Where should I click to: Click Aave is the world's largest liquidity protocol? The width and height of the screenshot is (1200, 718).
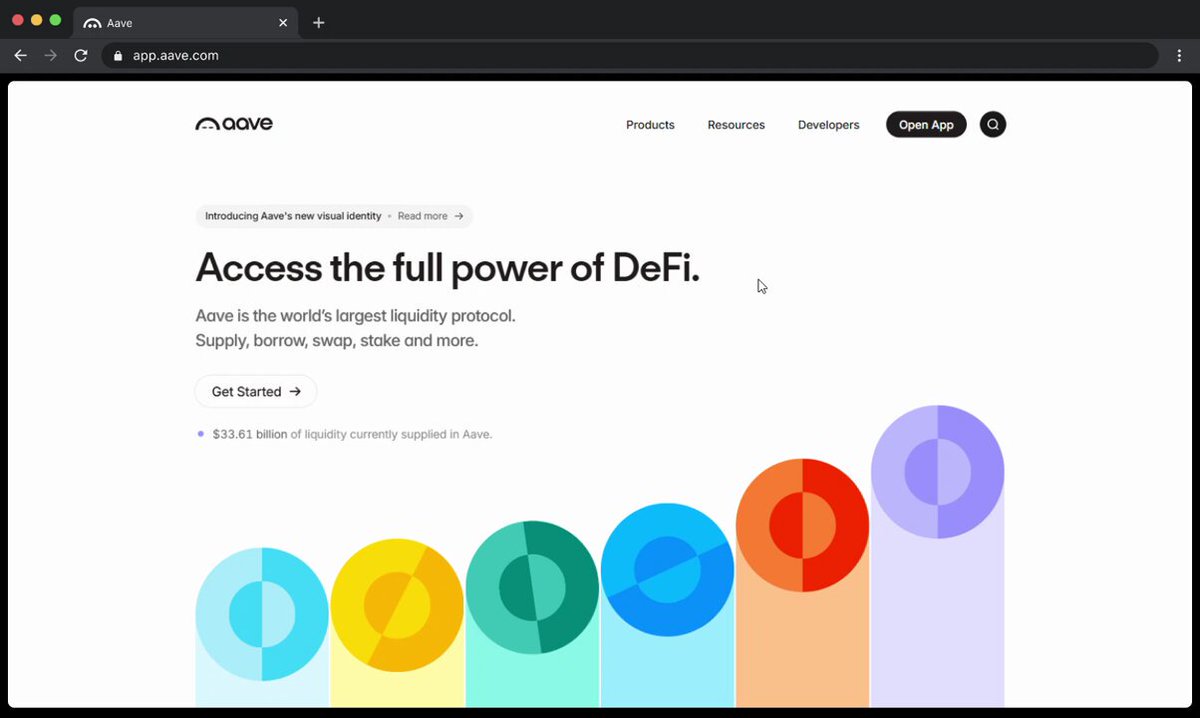pos(355,316)
